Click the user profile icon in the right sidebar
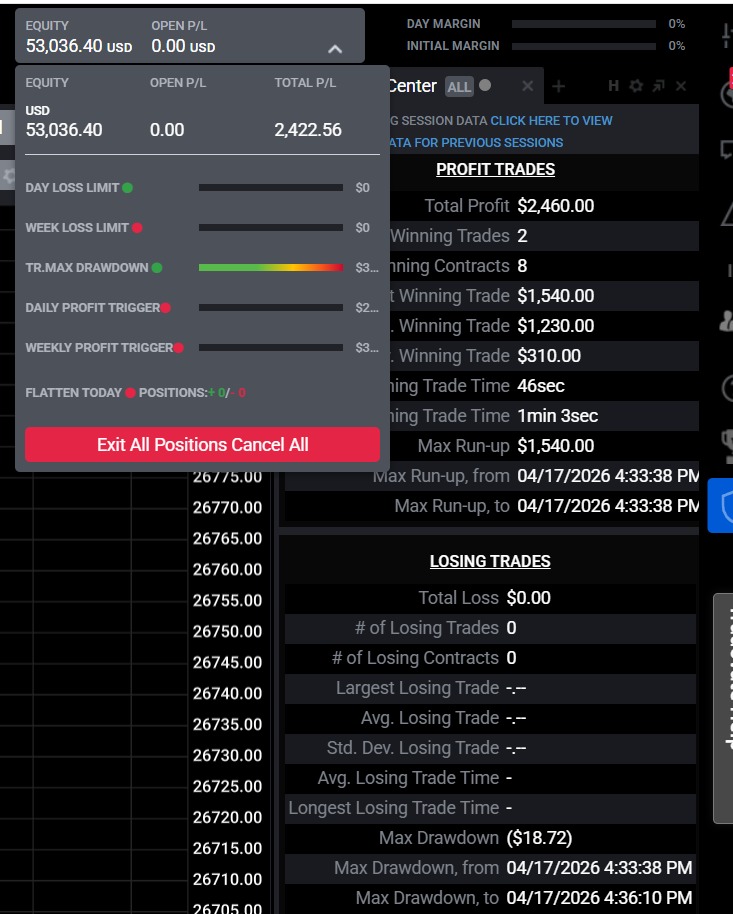The image size is (733, 914). tap(727, 321)
